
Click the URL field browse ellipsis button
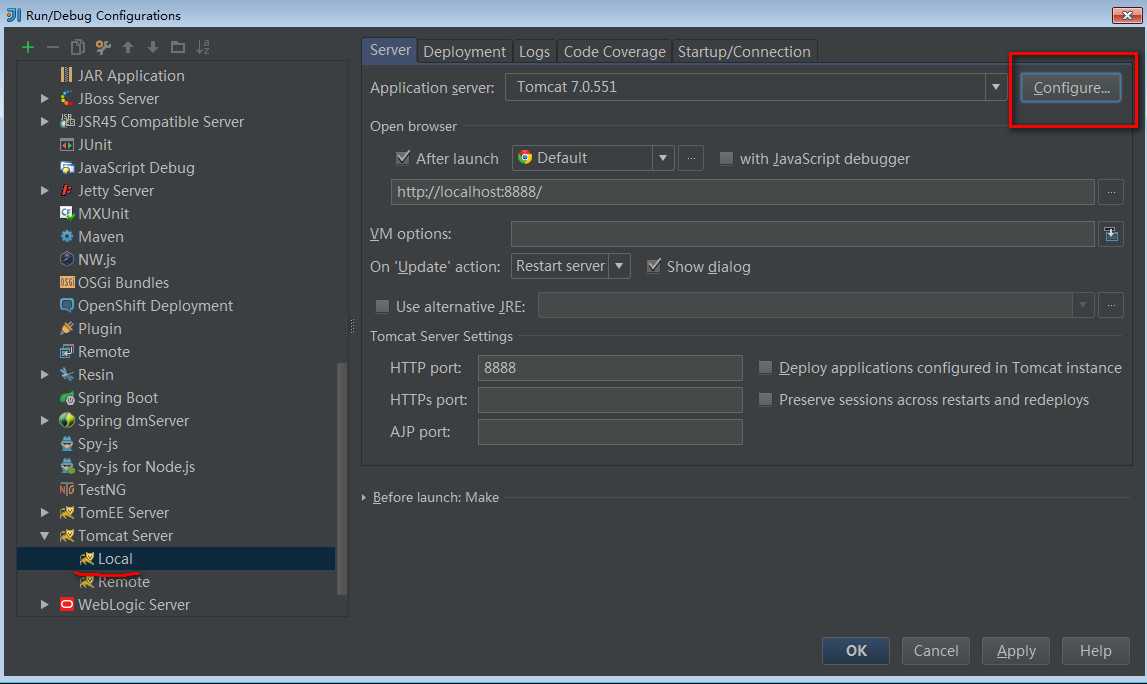tap(1111, 192)
